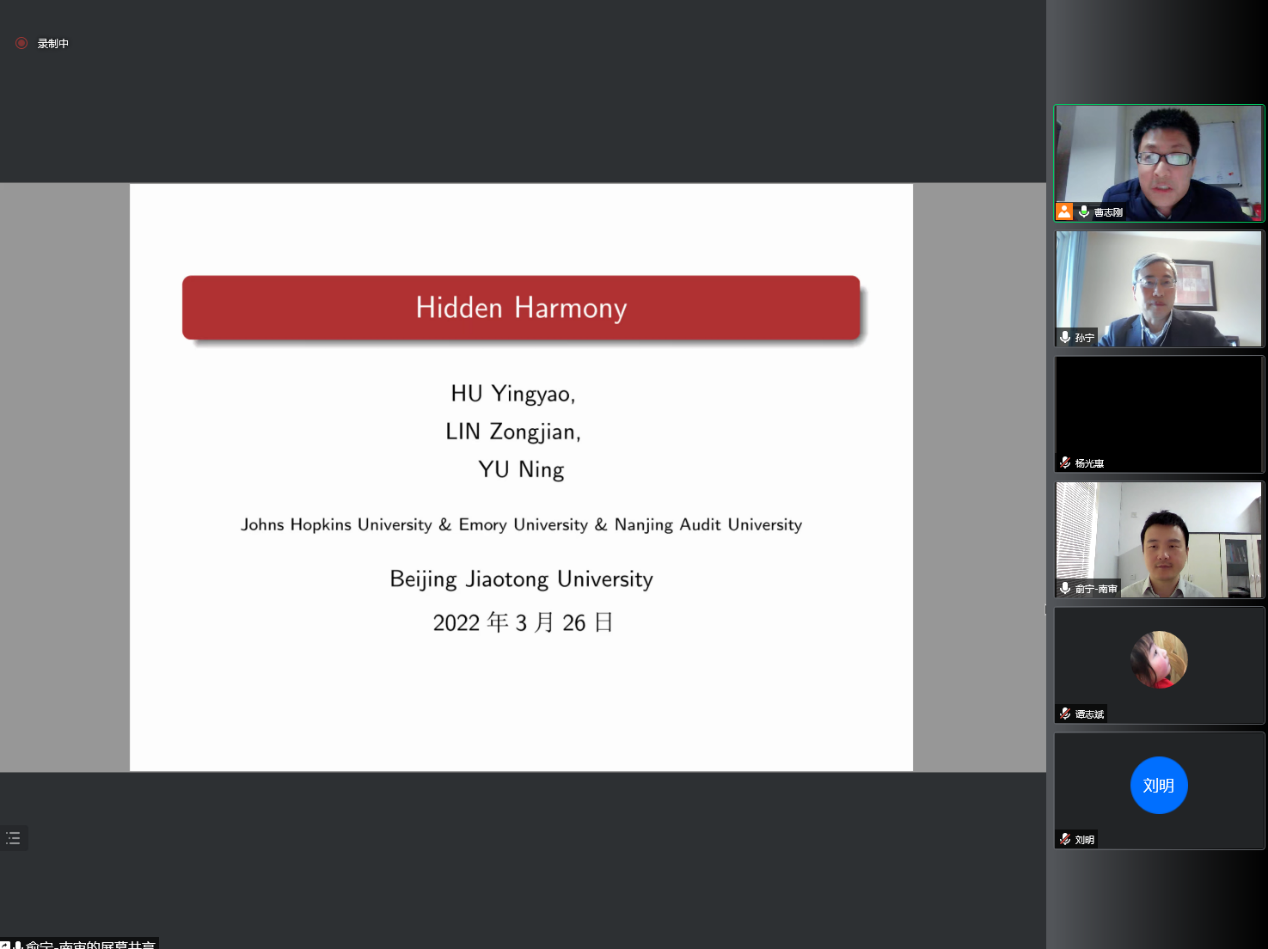1268x949 pixels.
Task: Click the 刘明 name label under the avatar
Action: [x=1085, y=840]
